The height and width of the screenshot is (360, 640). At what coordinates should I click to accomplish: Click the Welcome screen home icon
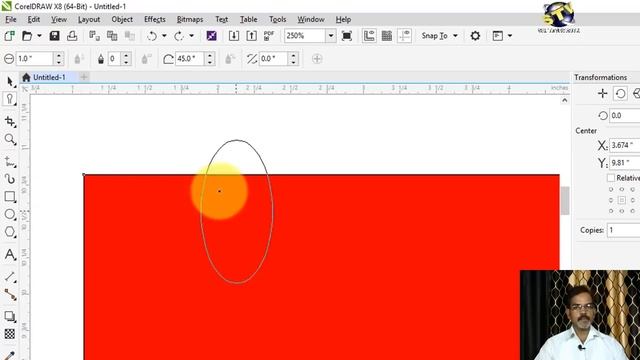click(27, 77)
